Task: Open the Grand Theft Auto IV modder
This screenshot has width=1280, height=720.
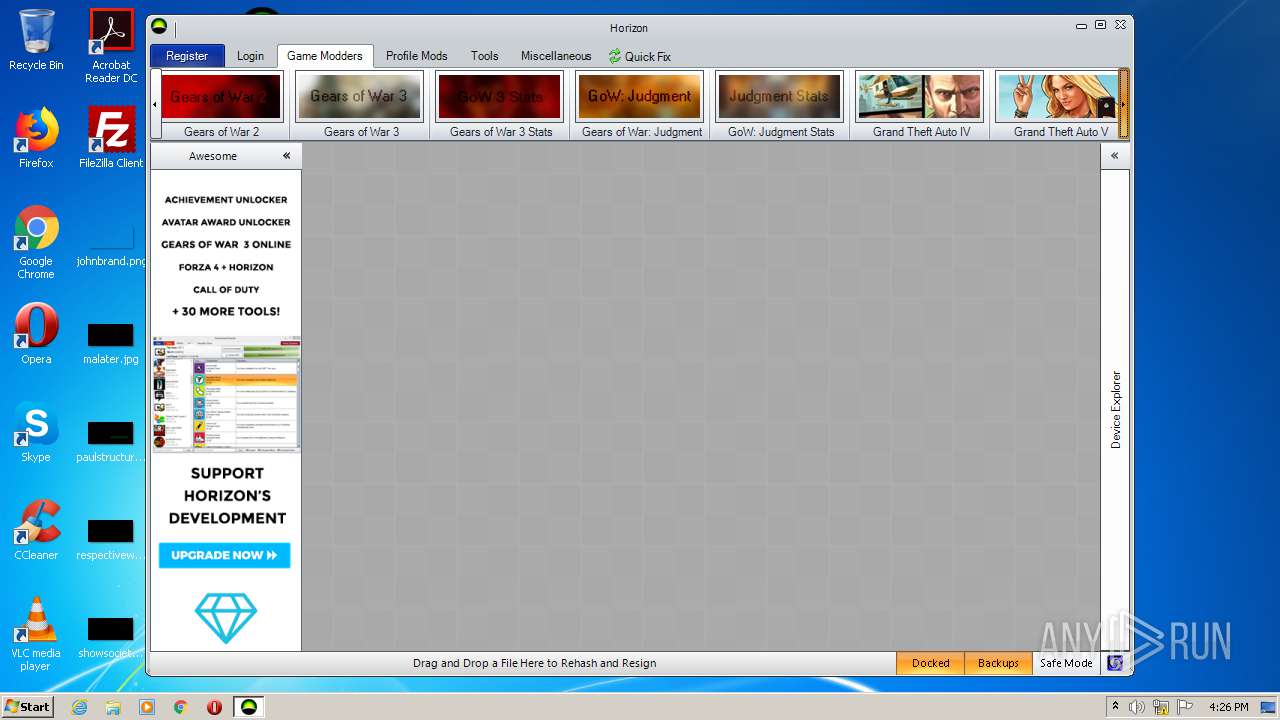Action: click(920, 105)
